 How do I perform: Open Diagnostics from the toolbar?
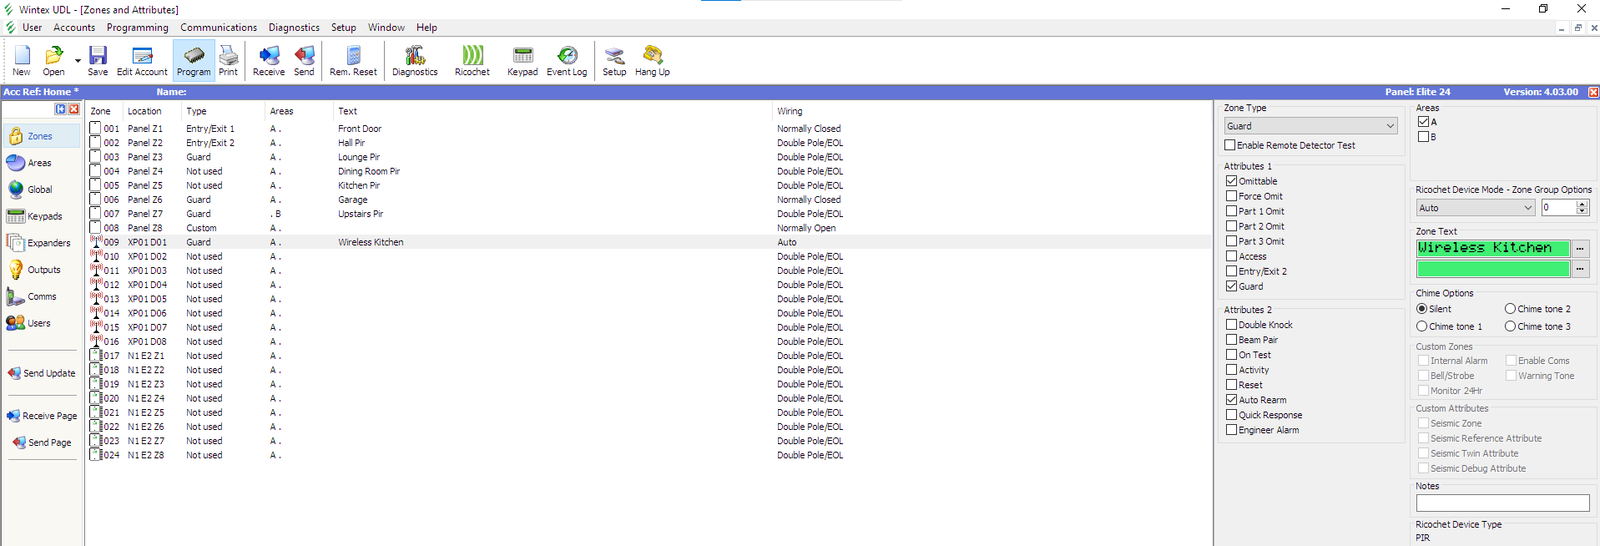pyautogui.click(x=414, y=60)
